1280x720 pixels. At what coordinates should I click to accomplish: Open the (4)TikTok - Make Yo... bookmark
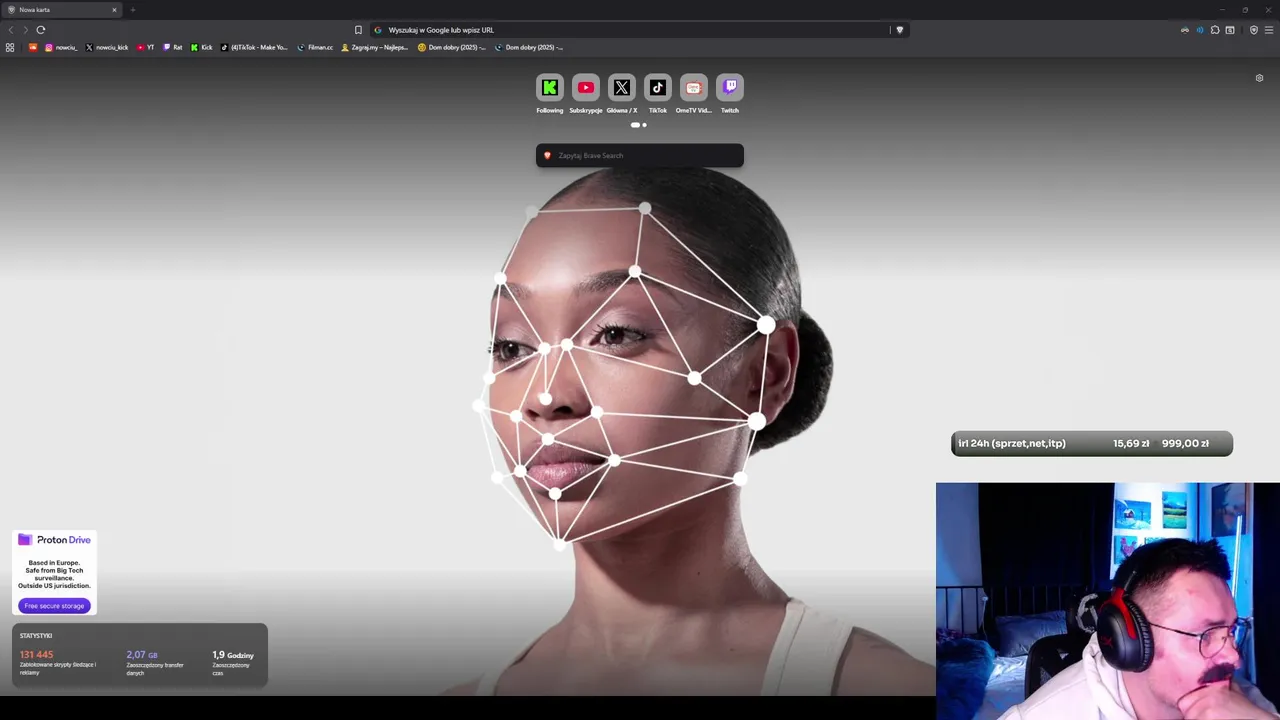pyautogui.click(x=254, y=47)
